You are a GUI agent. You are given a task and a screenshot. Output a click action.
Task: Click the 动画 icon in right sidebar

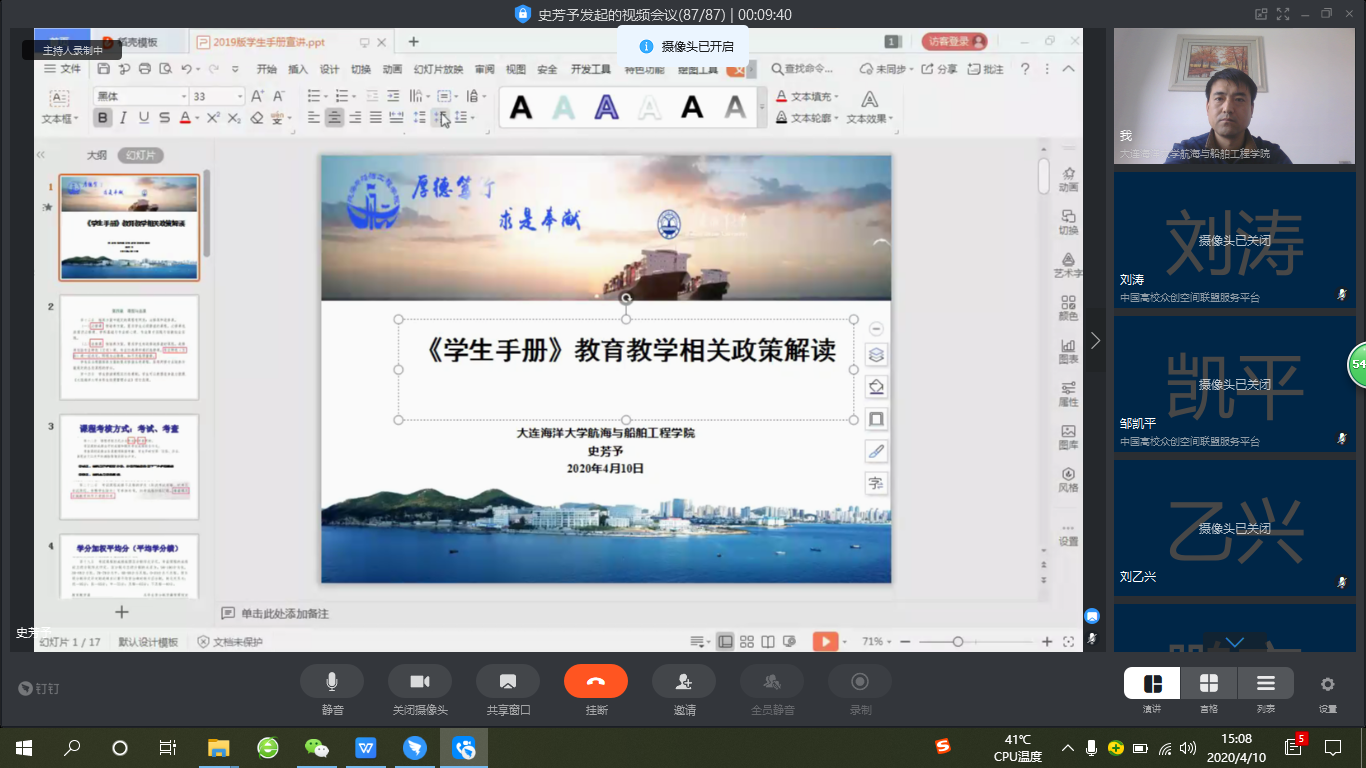click(1068, 179)
